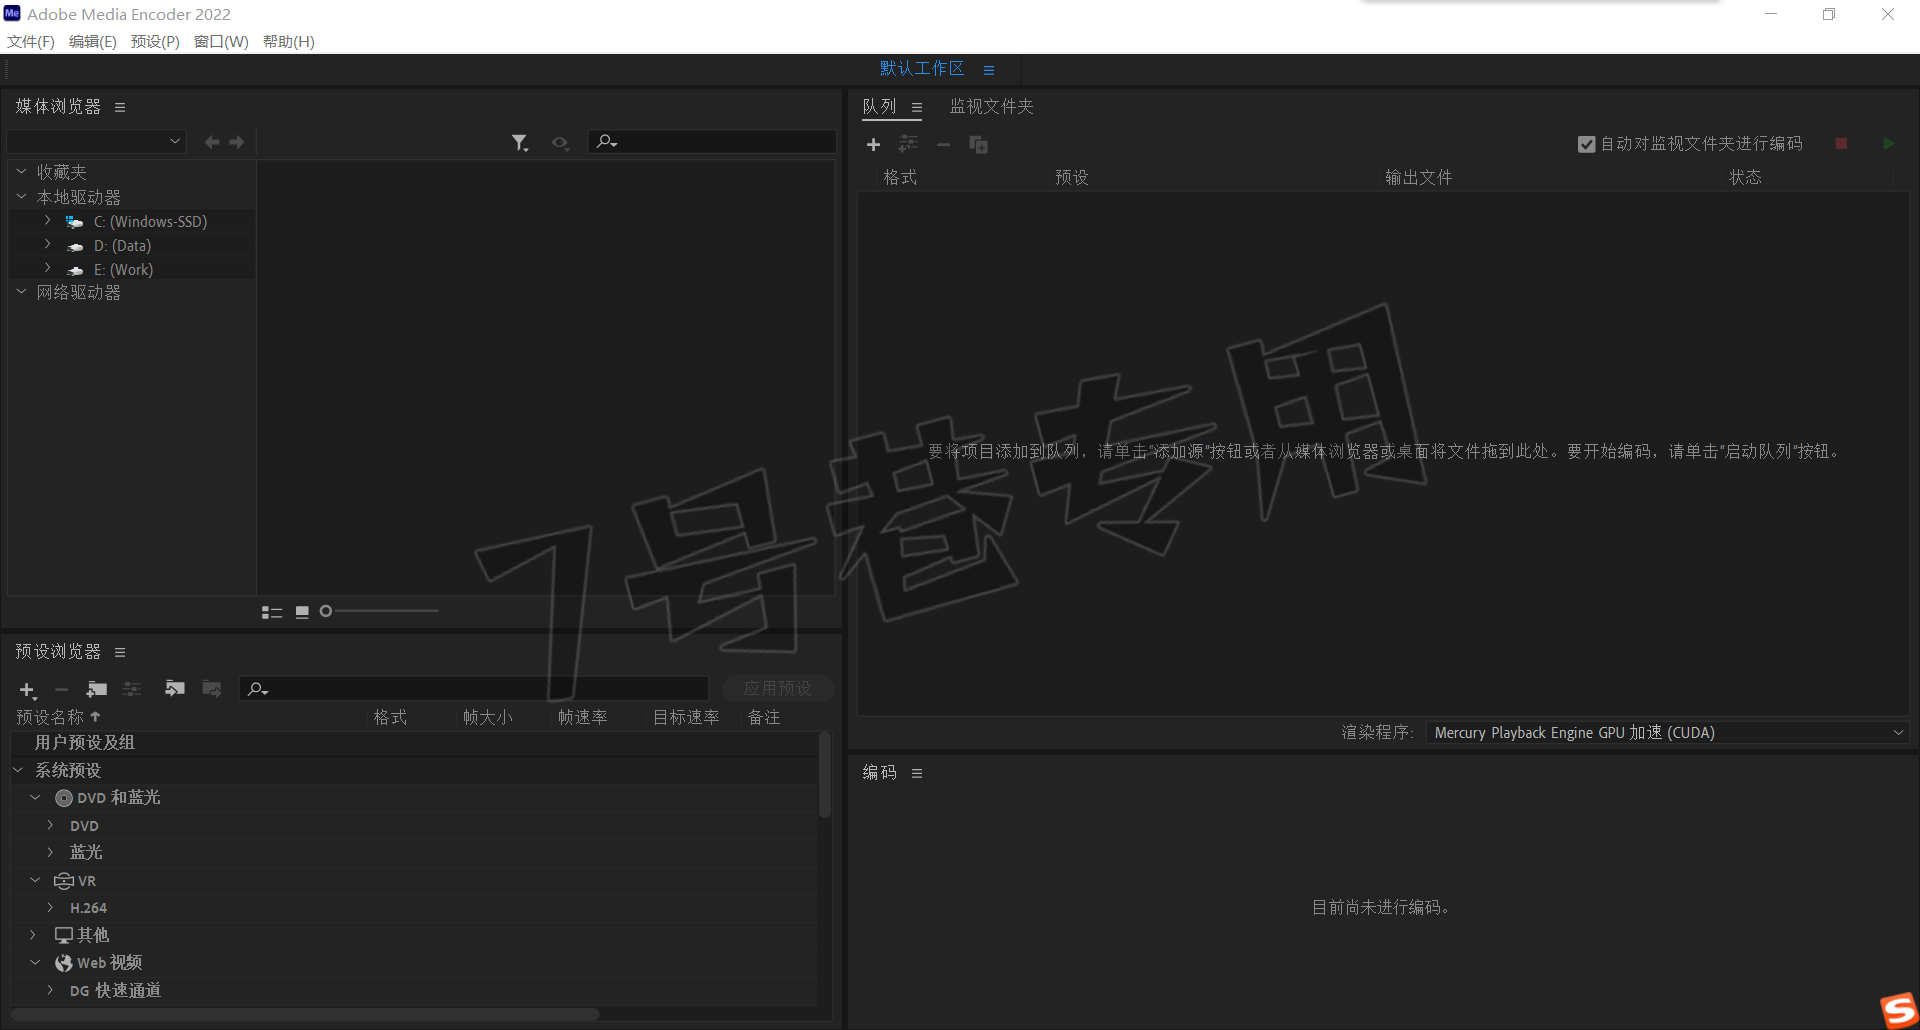Collapse the 系统预设 group

coord(18,770)
